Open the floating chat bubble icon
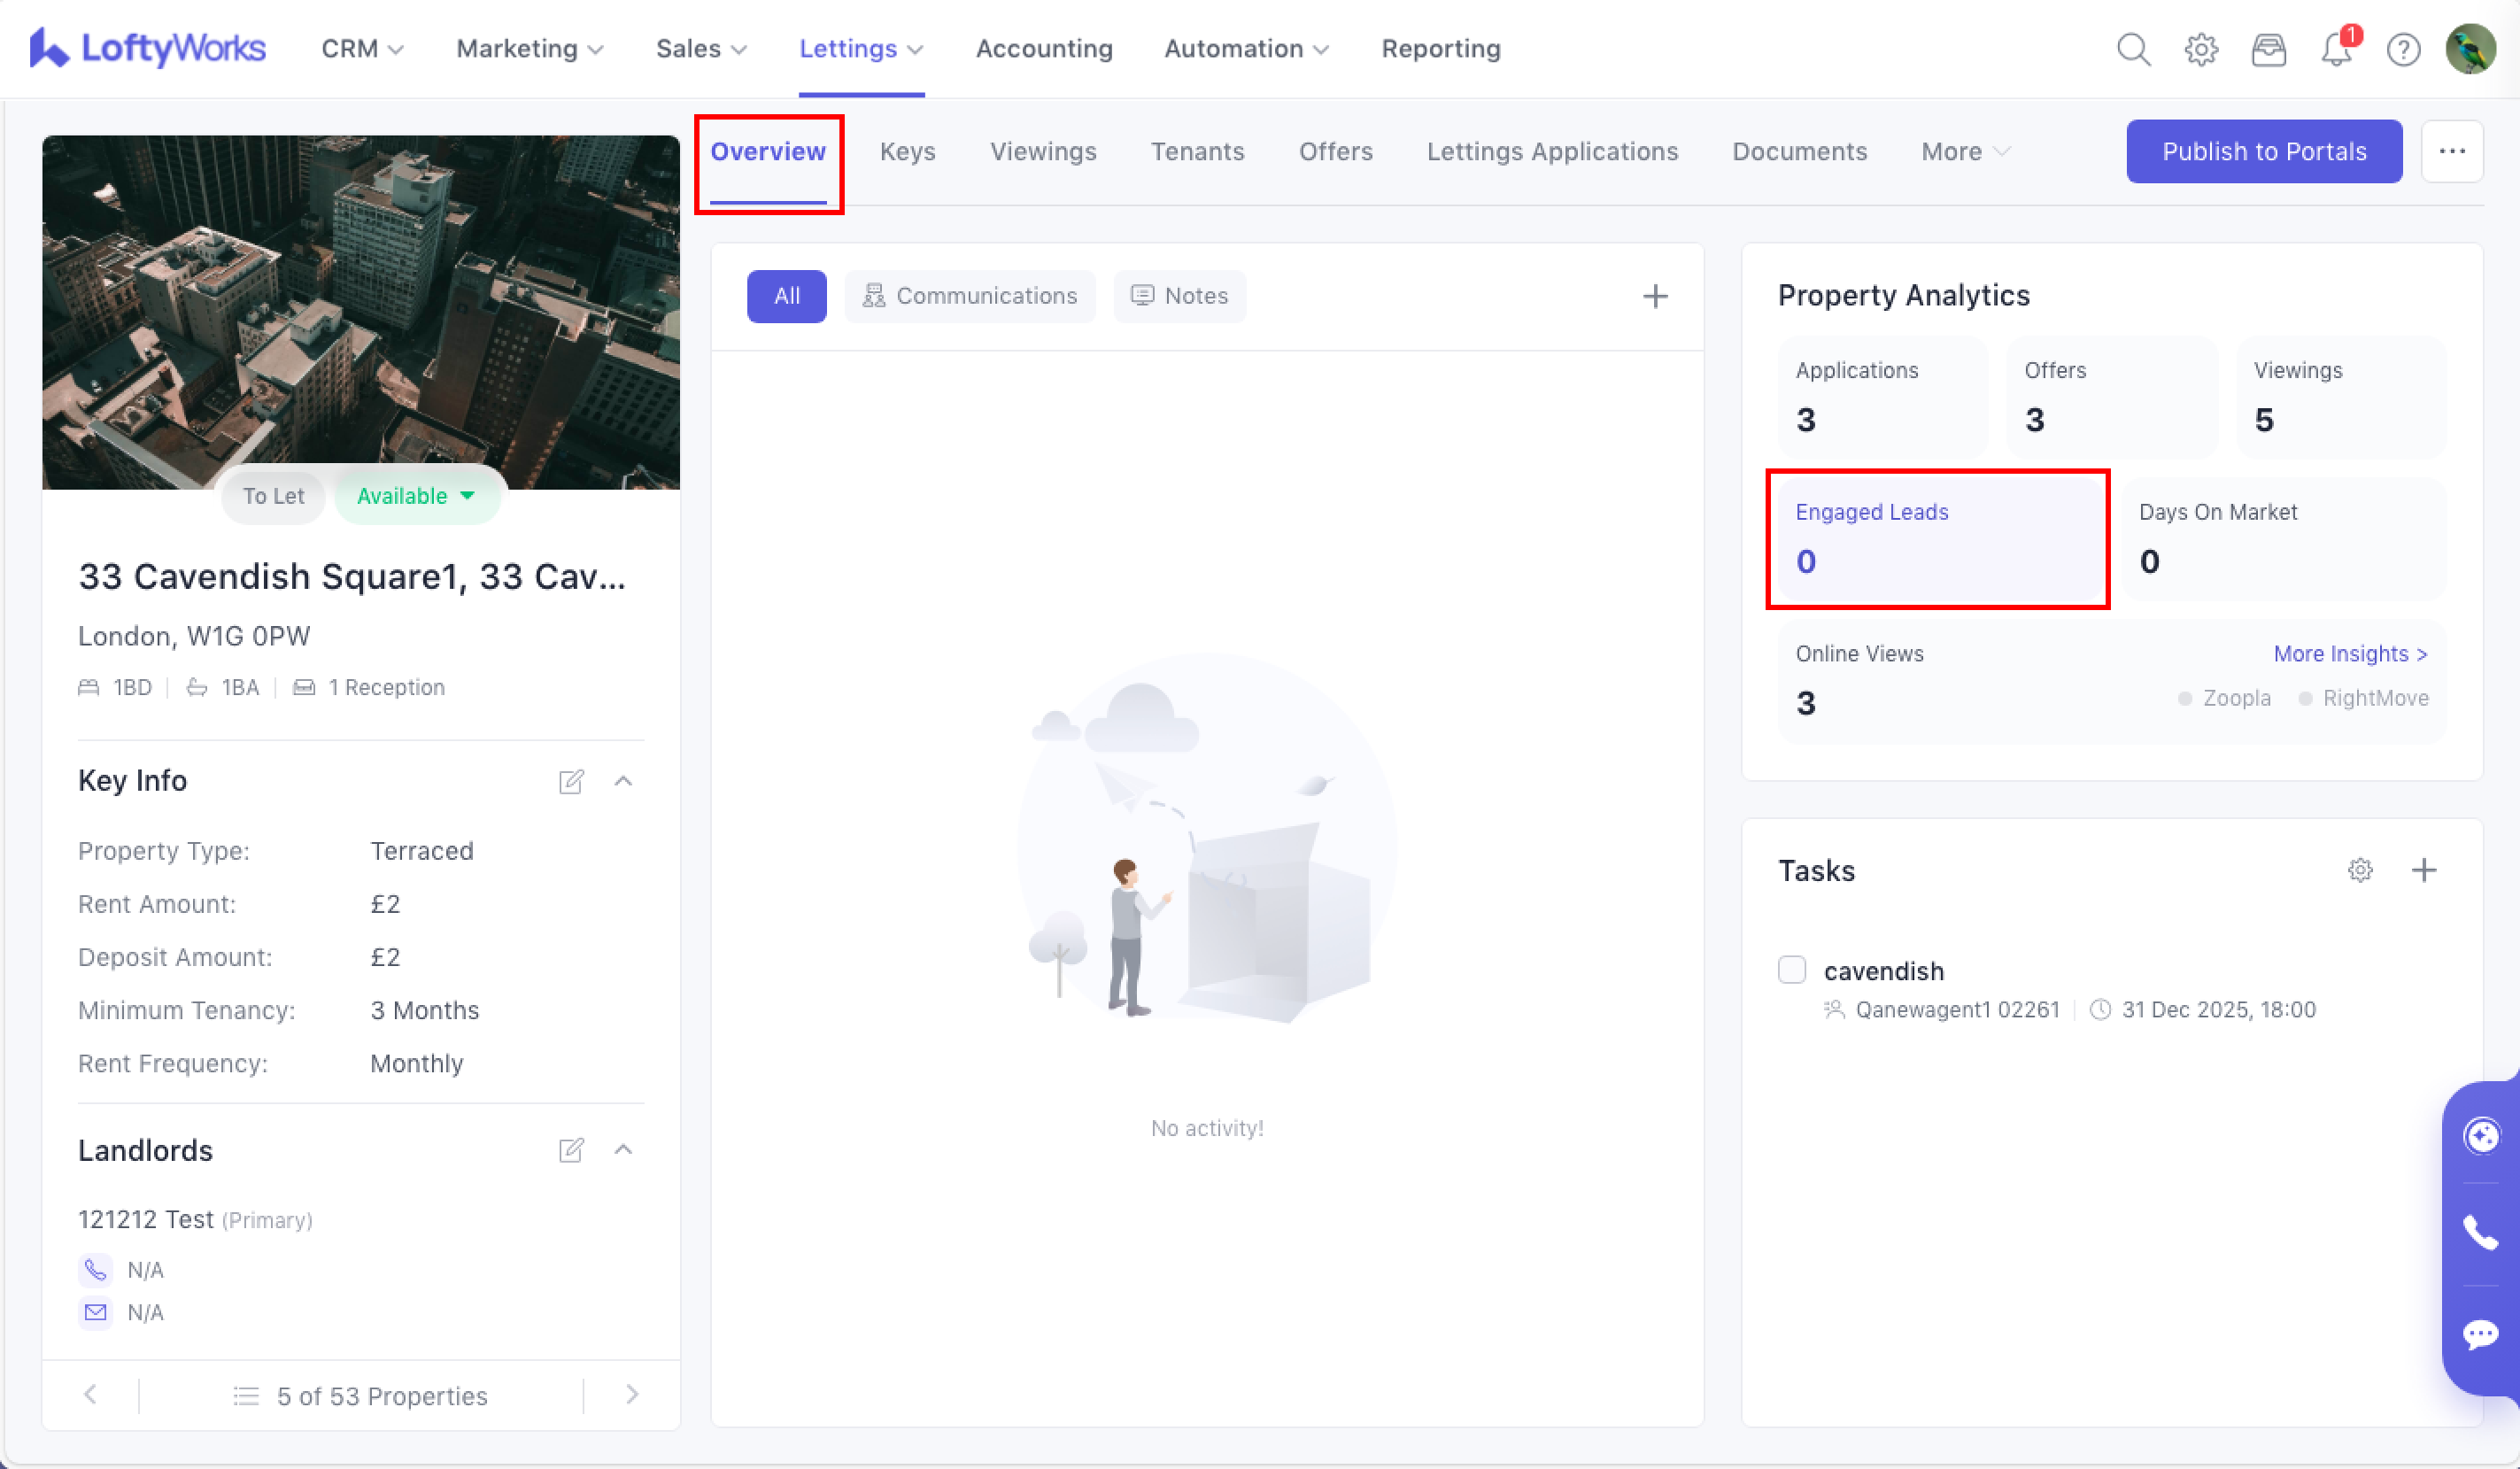Viewport: 2520px width, 1469px height. pyautogui.click(x=2480, y=1334)
